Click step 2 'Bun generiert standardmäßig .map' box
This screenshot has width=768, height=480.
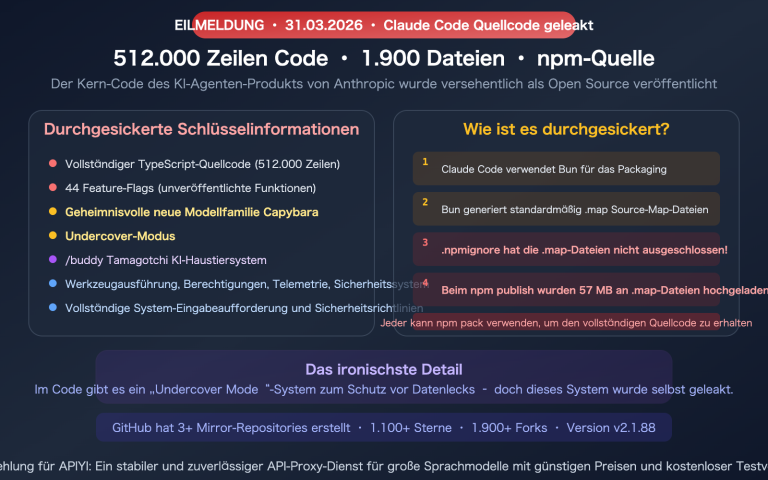566,209
